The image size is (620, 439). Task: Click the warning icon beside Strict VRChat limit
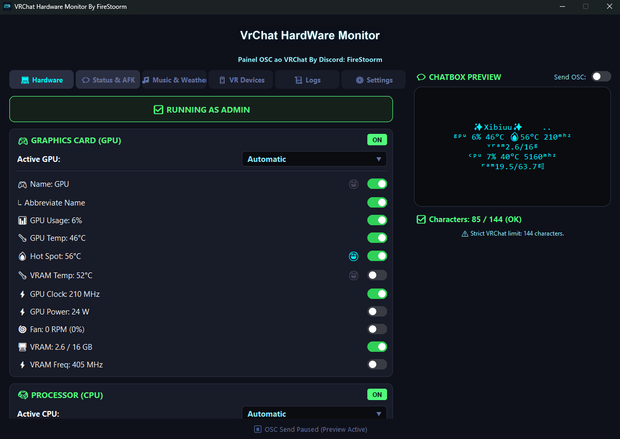(x=465, y=234)
